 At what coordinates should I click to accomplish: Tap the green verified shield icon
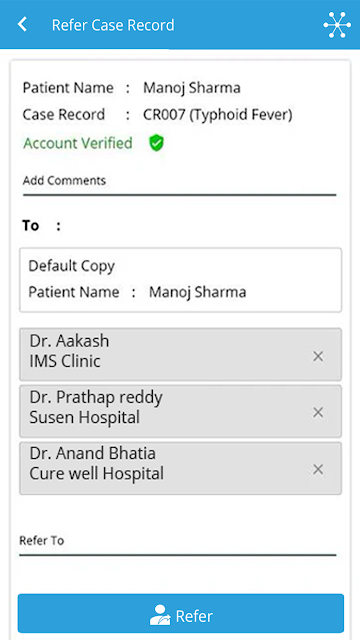pos(156,143)
